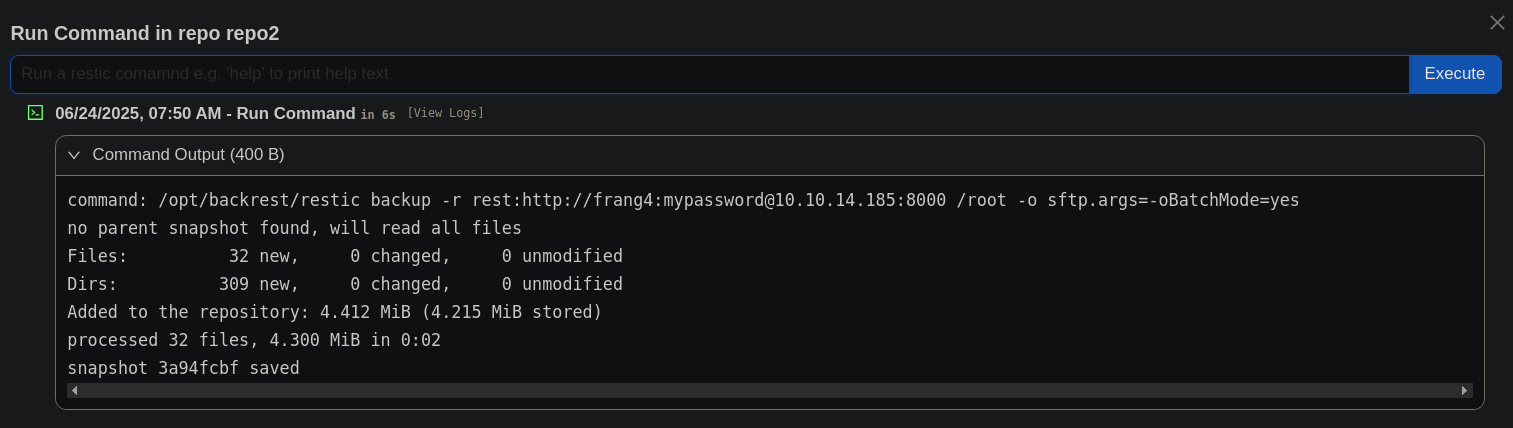Viewport: 1513px width, 428px height.
Task: Click the 'snapshot 3a94fcbf saved' line
Action: (183, 368)
